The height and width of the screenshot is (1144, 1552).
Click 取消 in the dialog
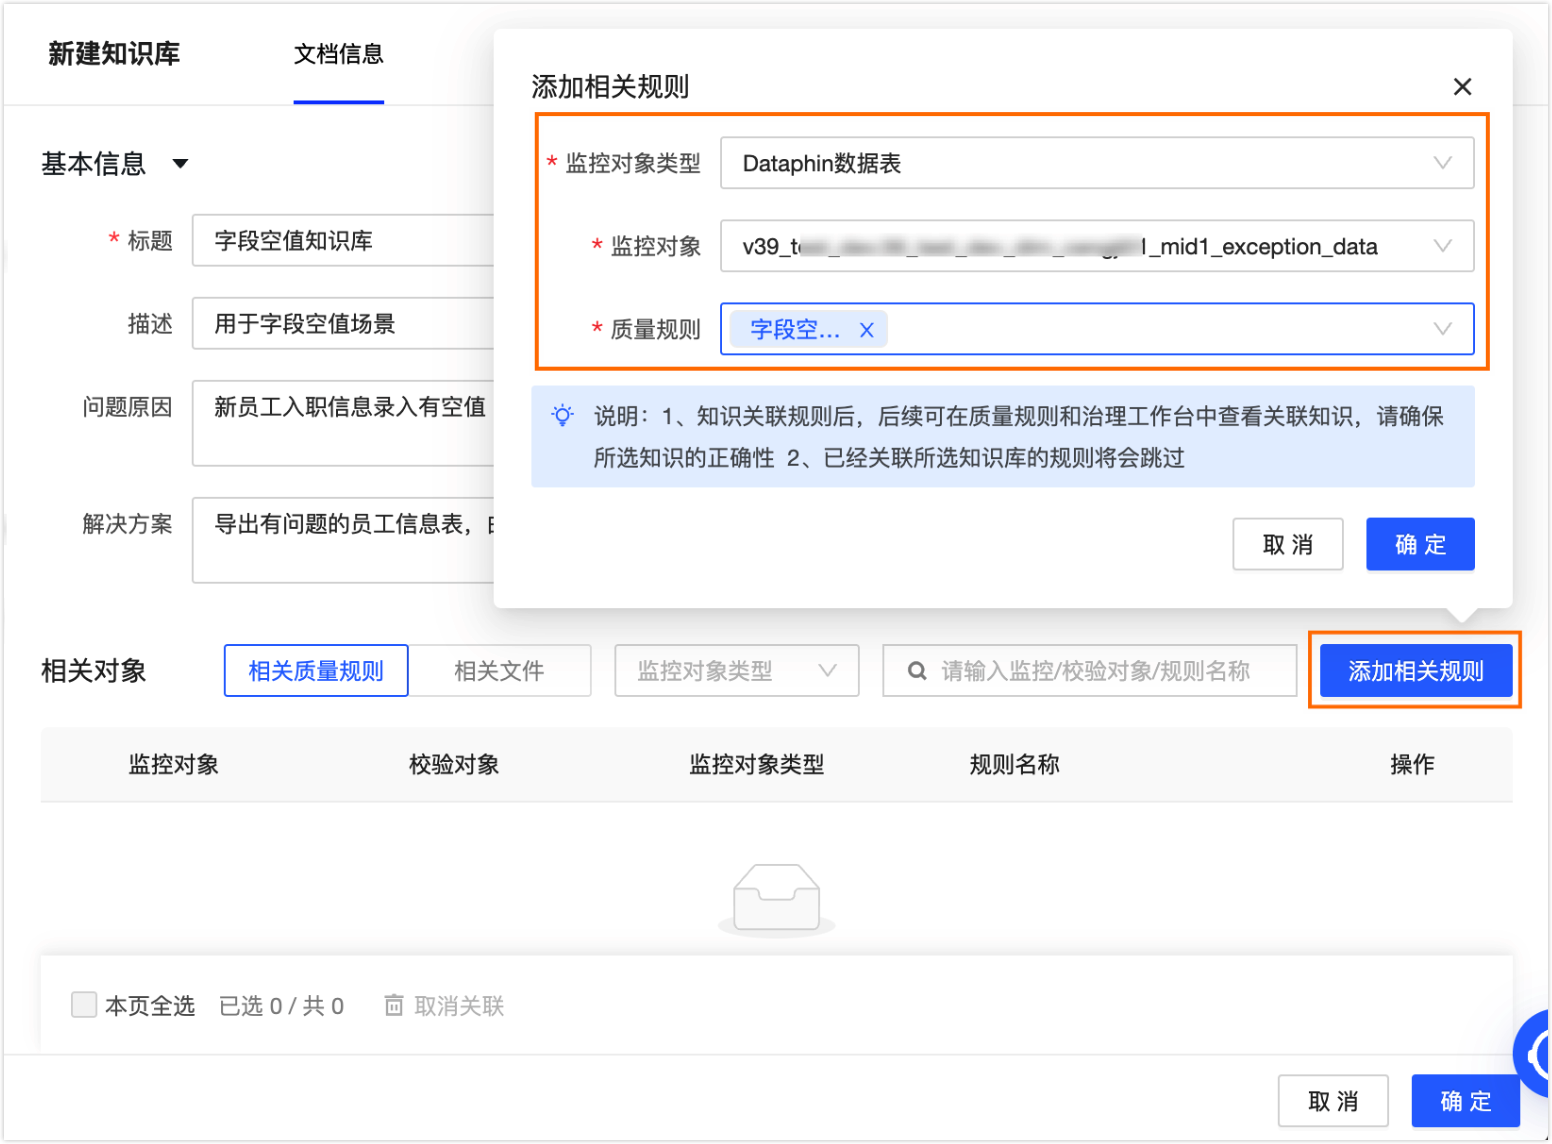click(1288, 544)
